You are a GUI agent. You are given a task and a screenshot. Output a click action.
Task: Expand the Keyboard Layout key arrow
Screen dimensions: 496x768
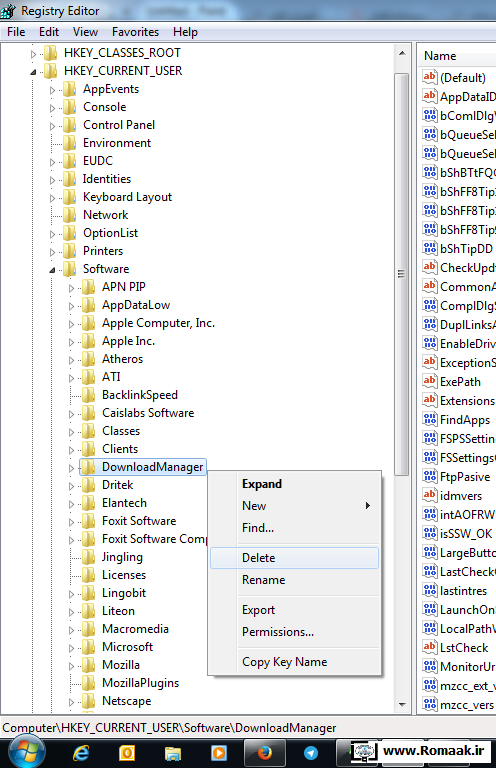[x=52, y=198]
